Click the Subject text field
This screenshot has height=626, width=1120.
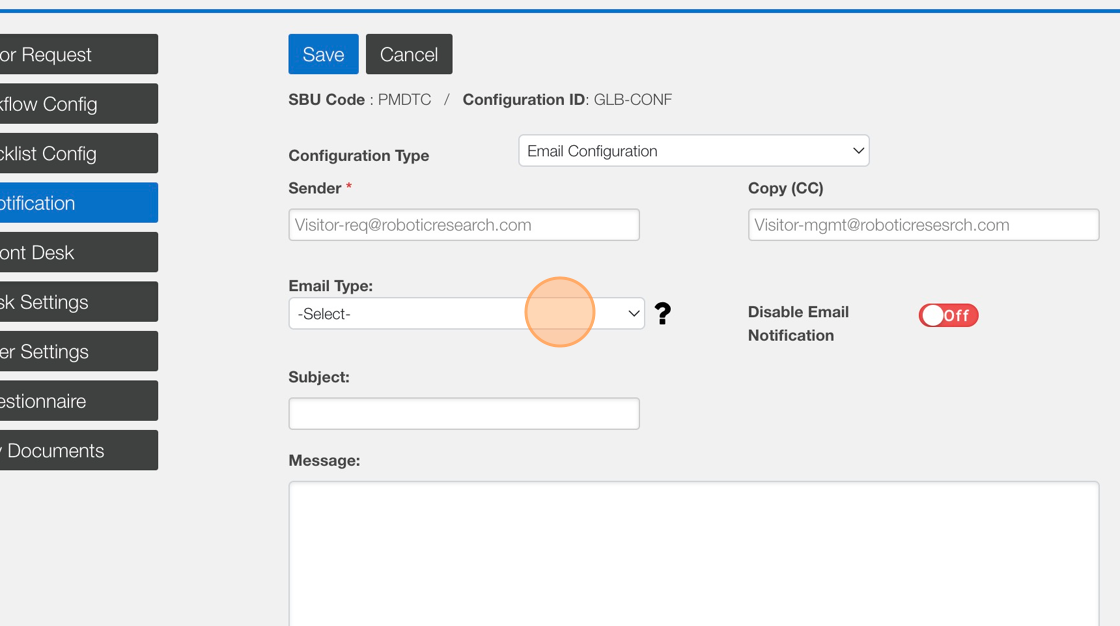coord(464,414)
